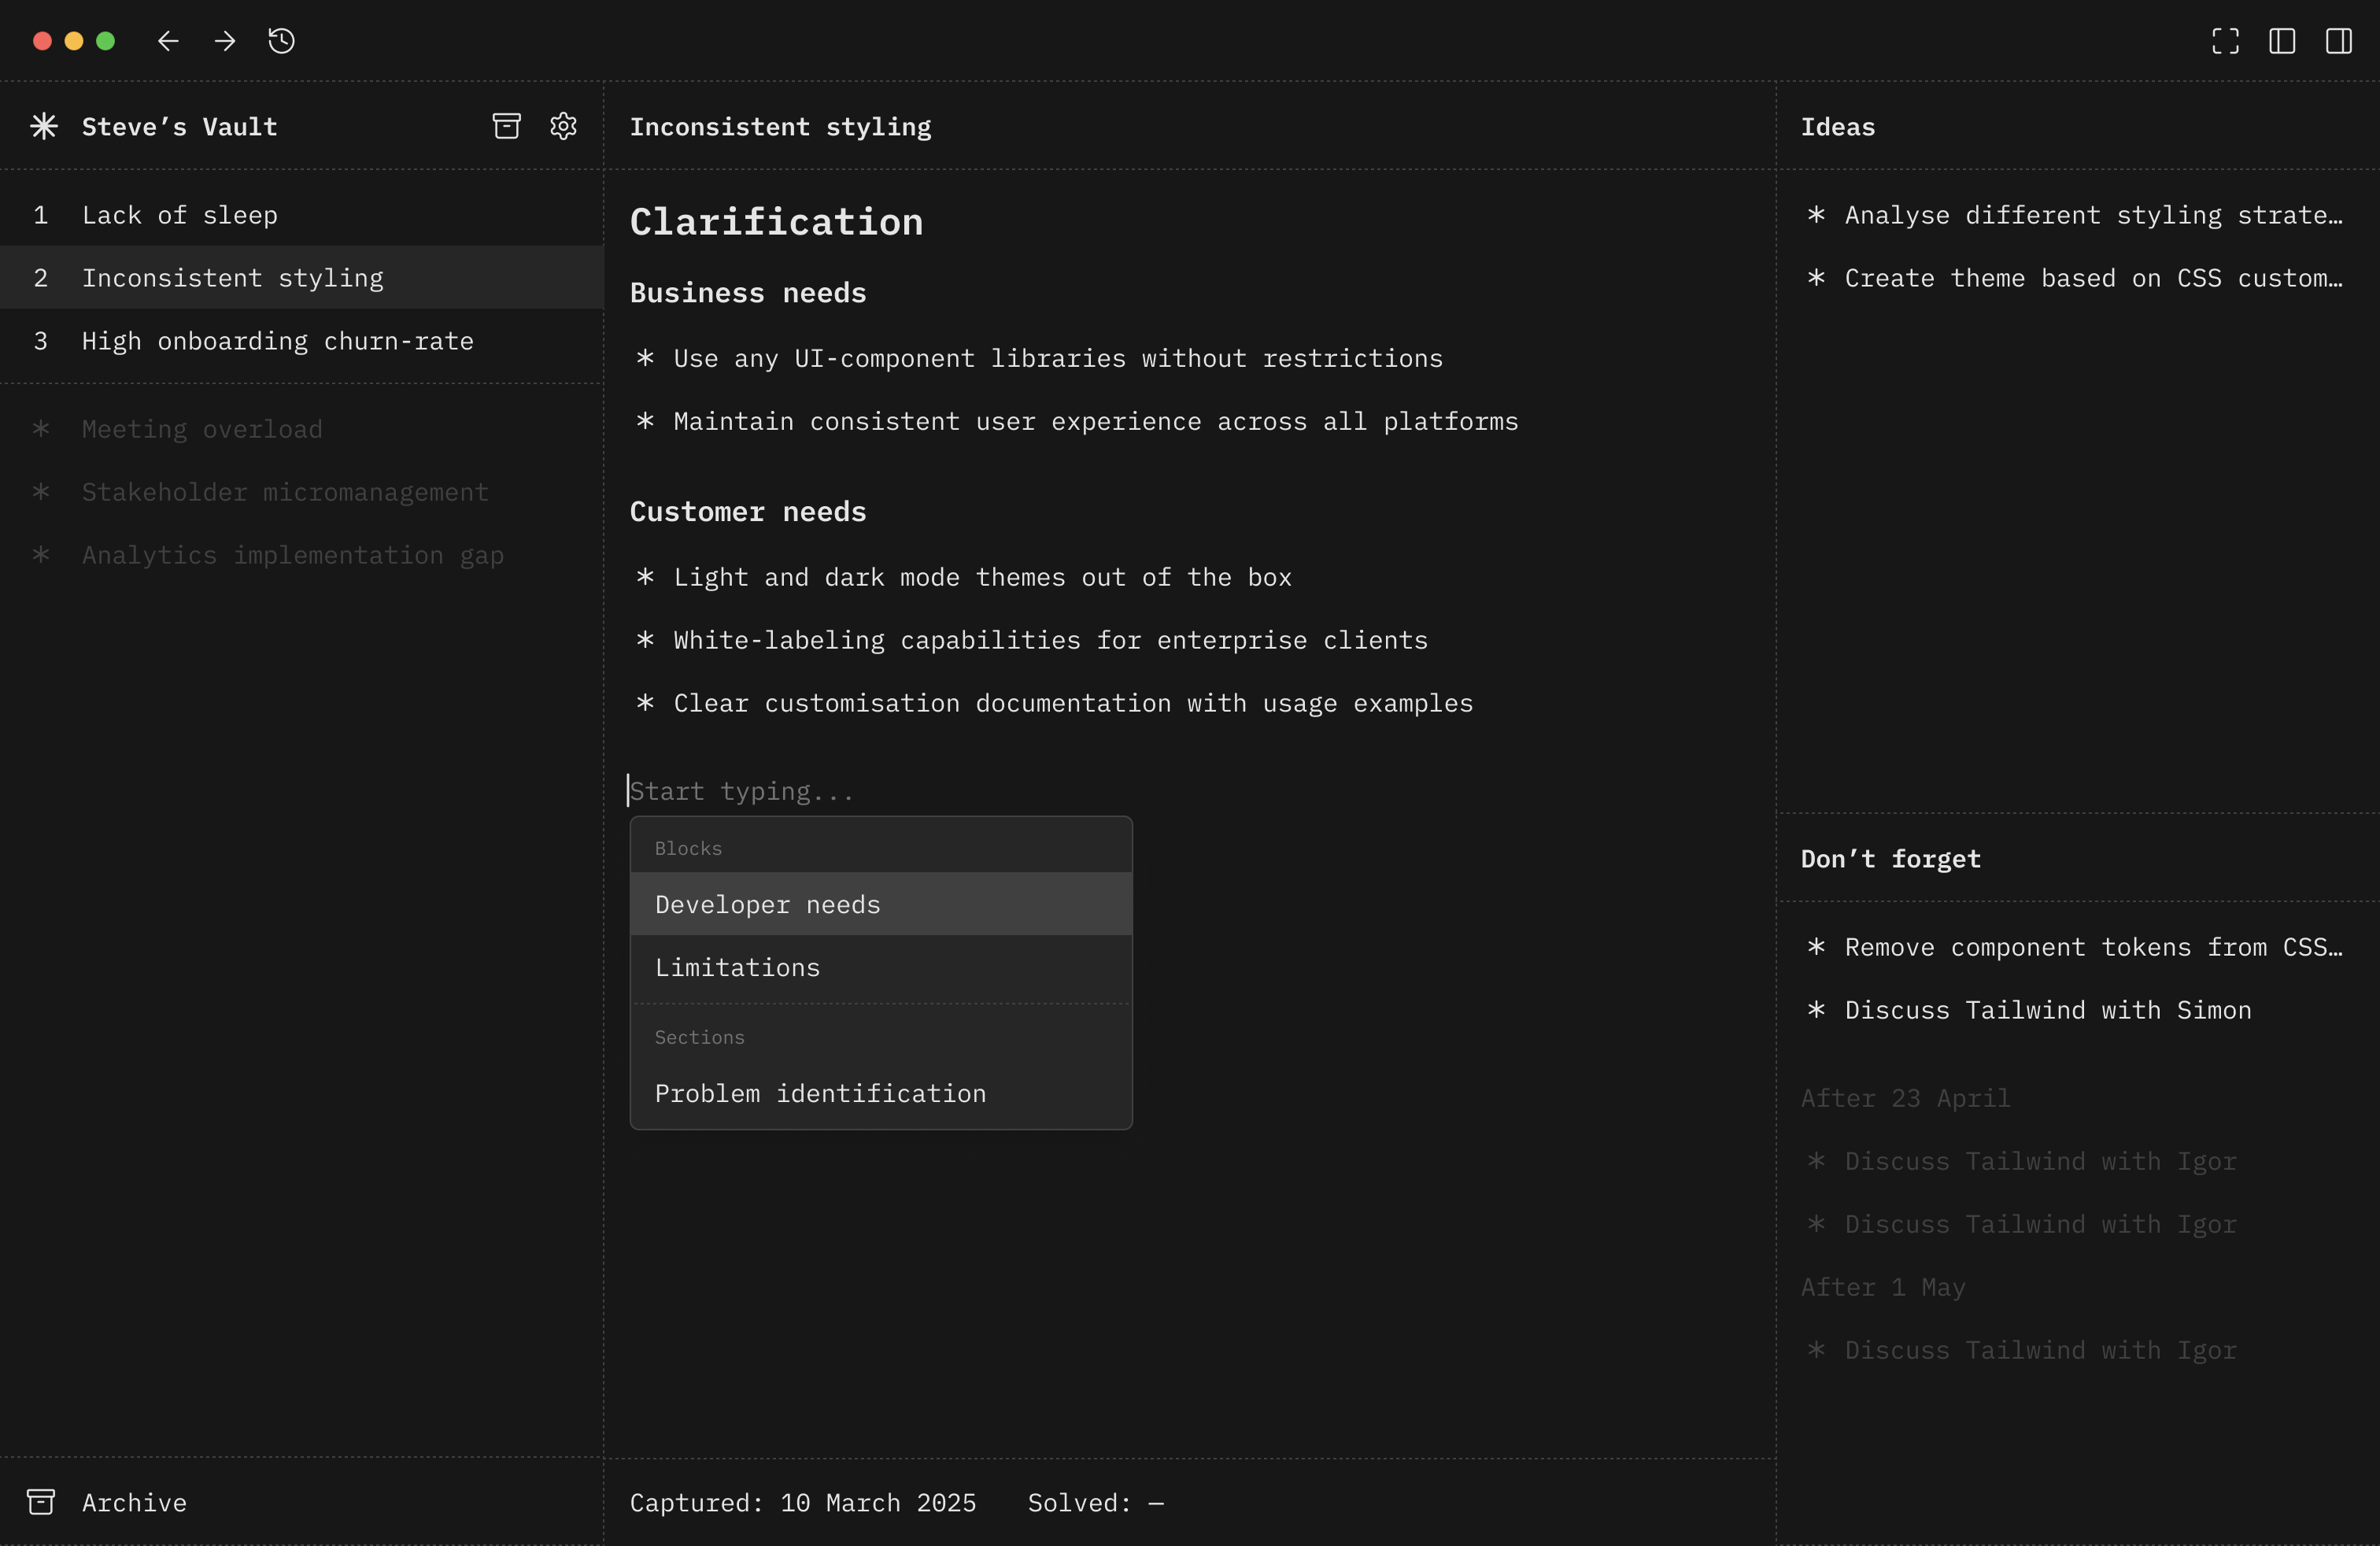
Task: Click the asterisk icon beside Steve's Vault
Action: coord(44,126)
